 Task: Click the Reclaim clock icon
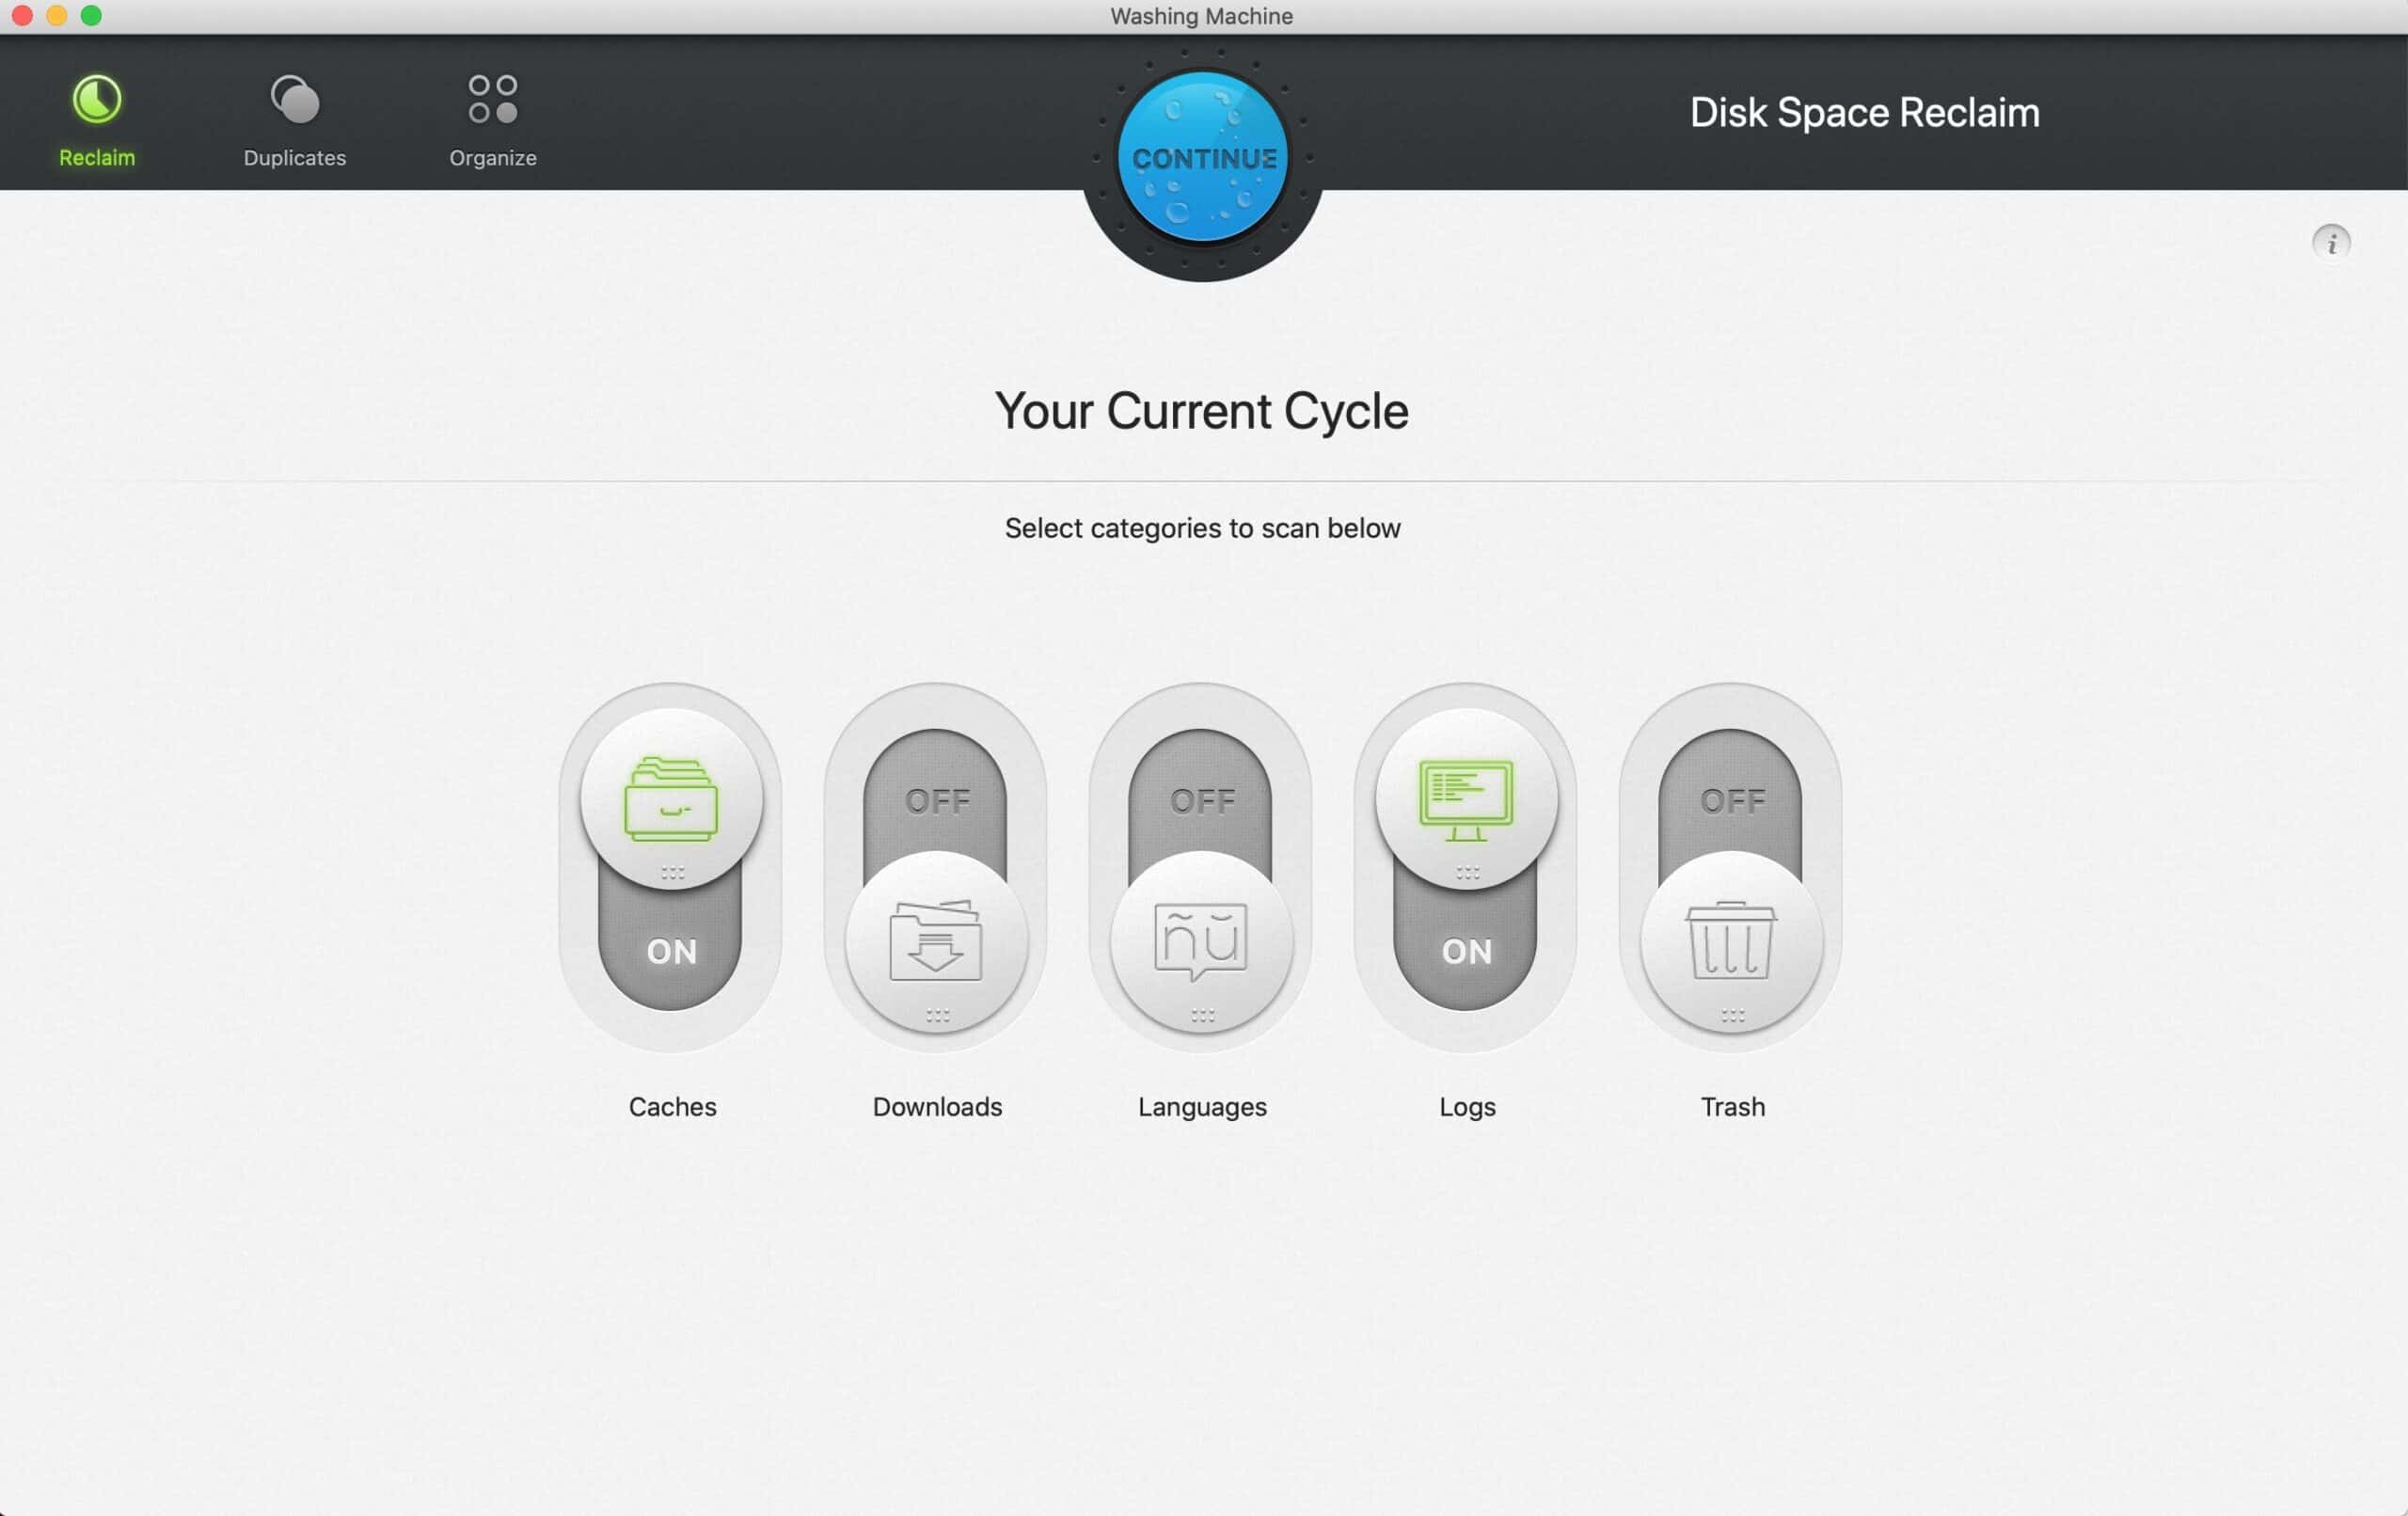[97, 100]
